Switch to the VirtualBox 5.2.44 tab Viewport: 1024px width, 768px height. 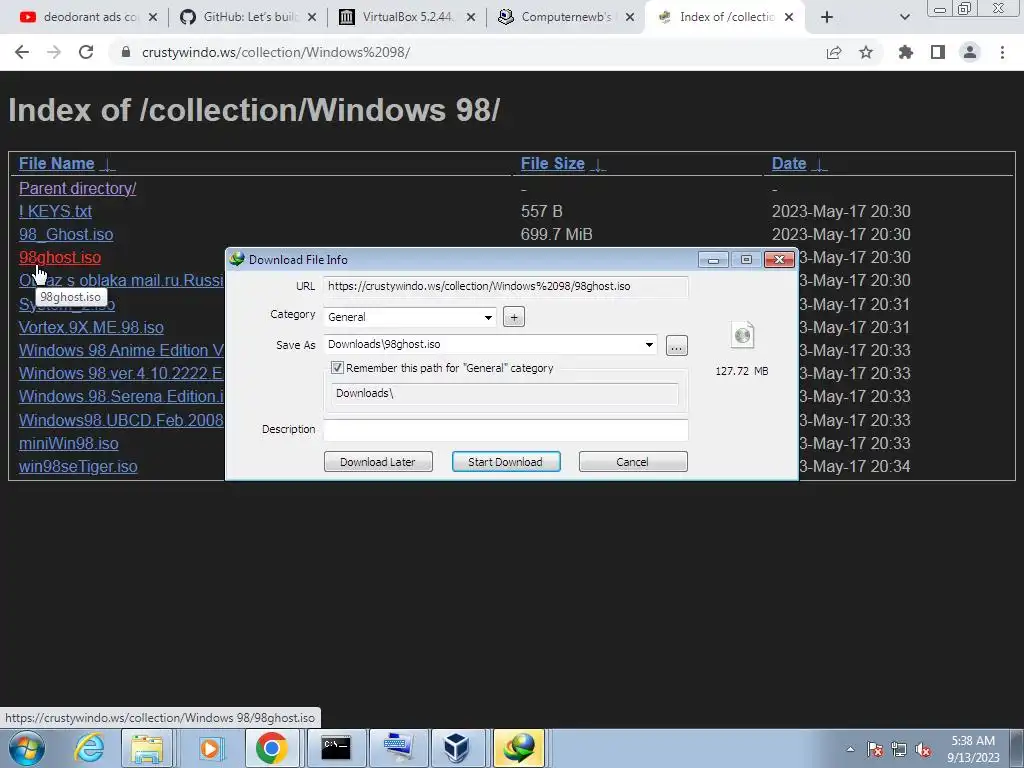406,17
